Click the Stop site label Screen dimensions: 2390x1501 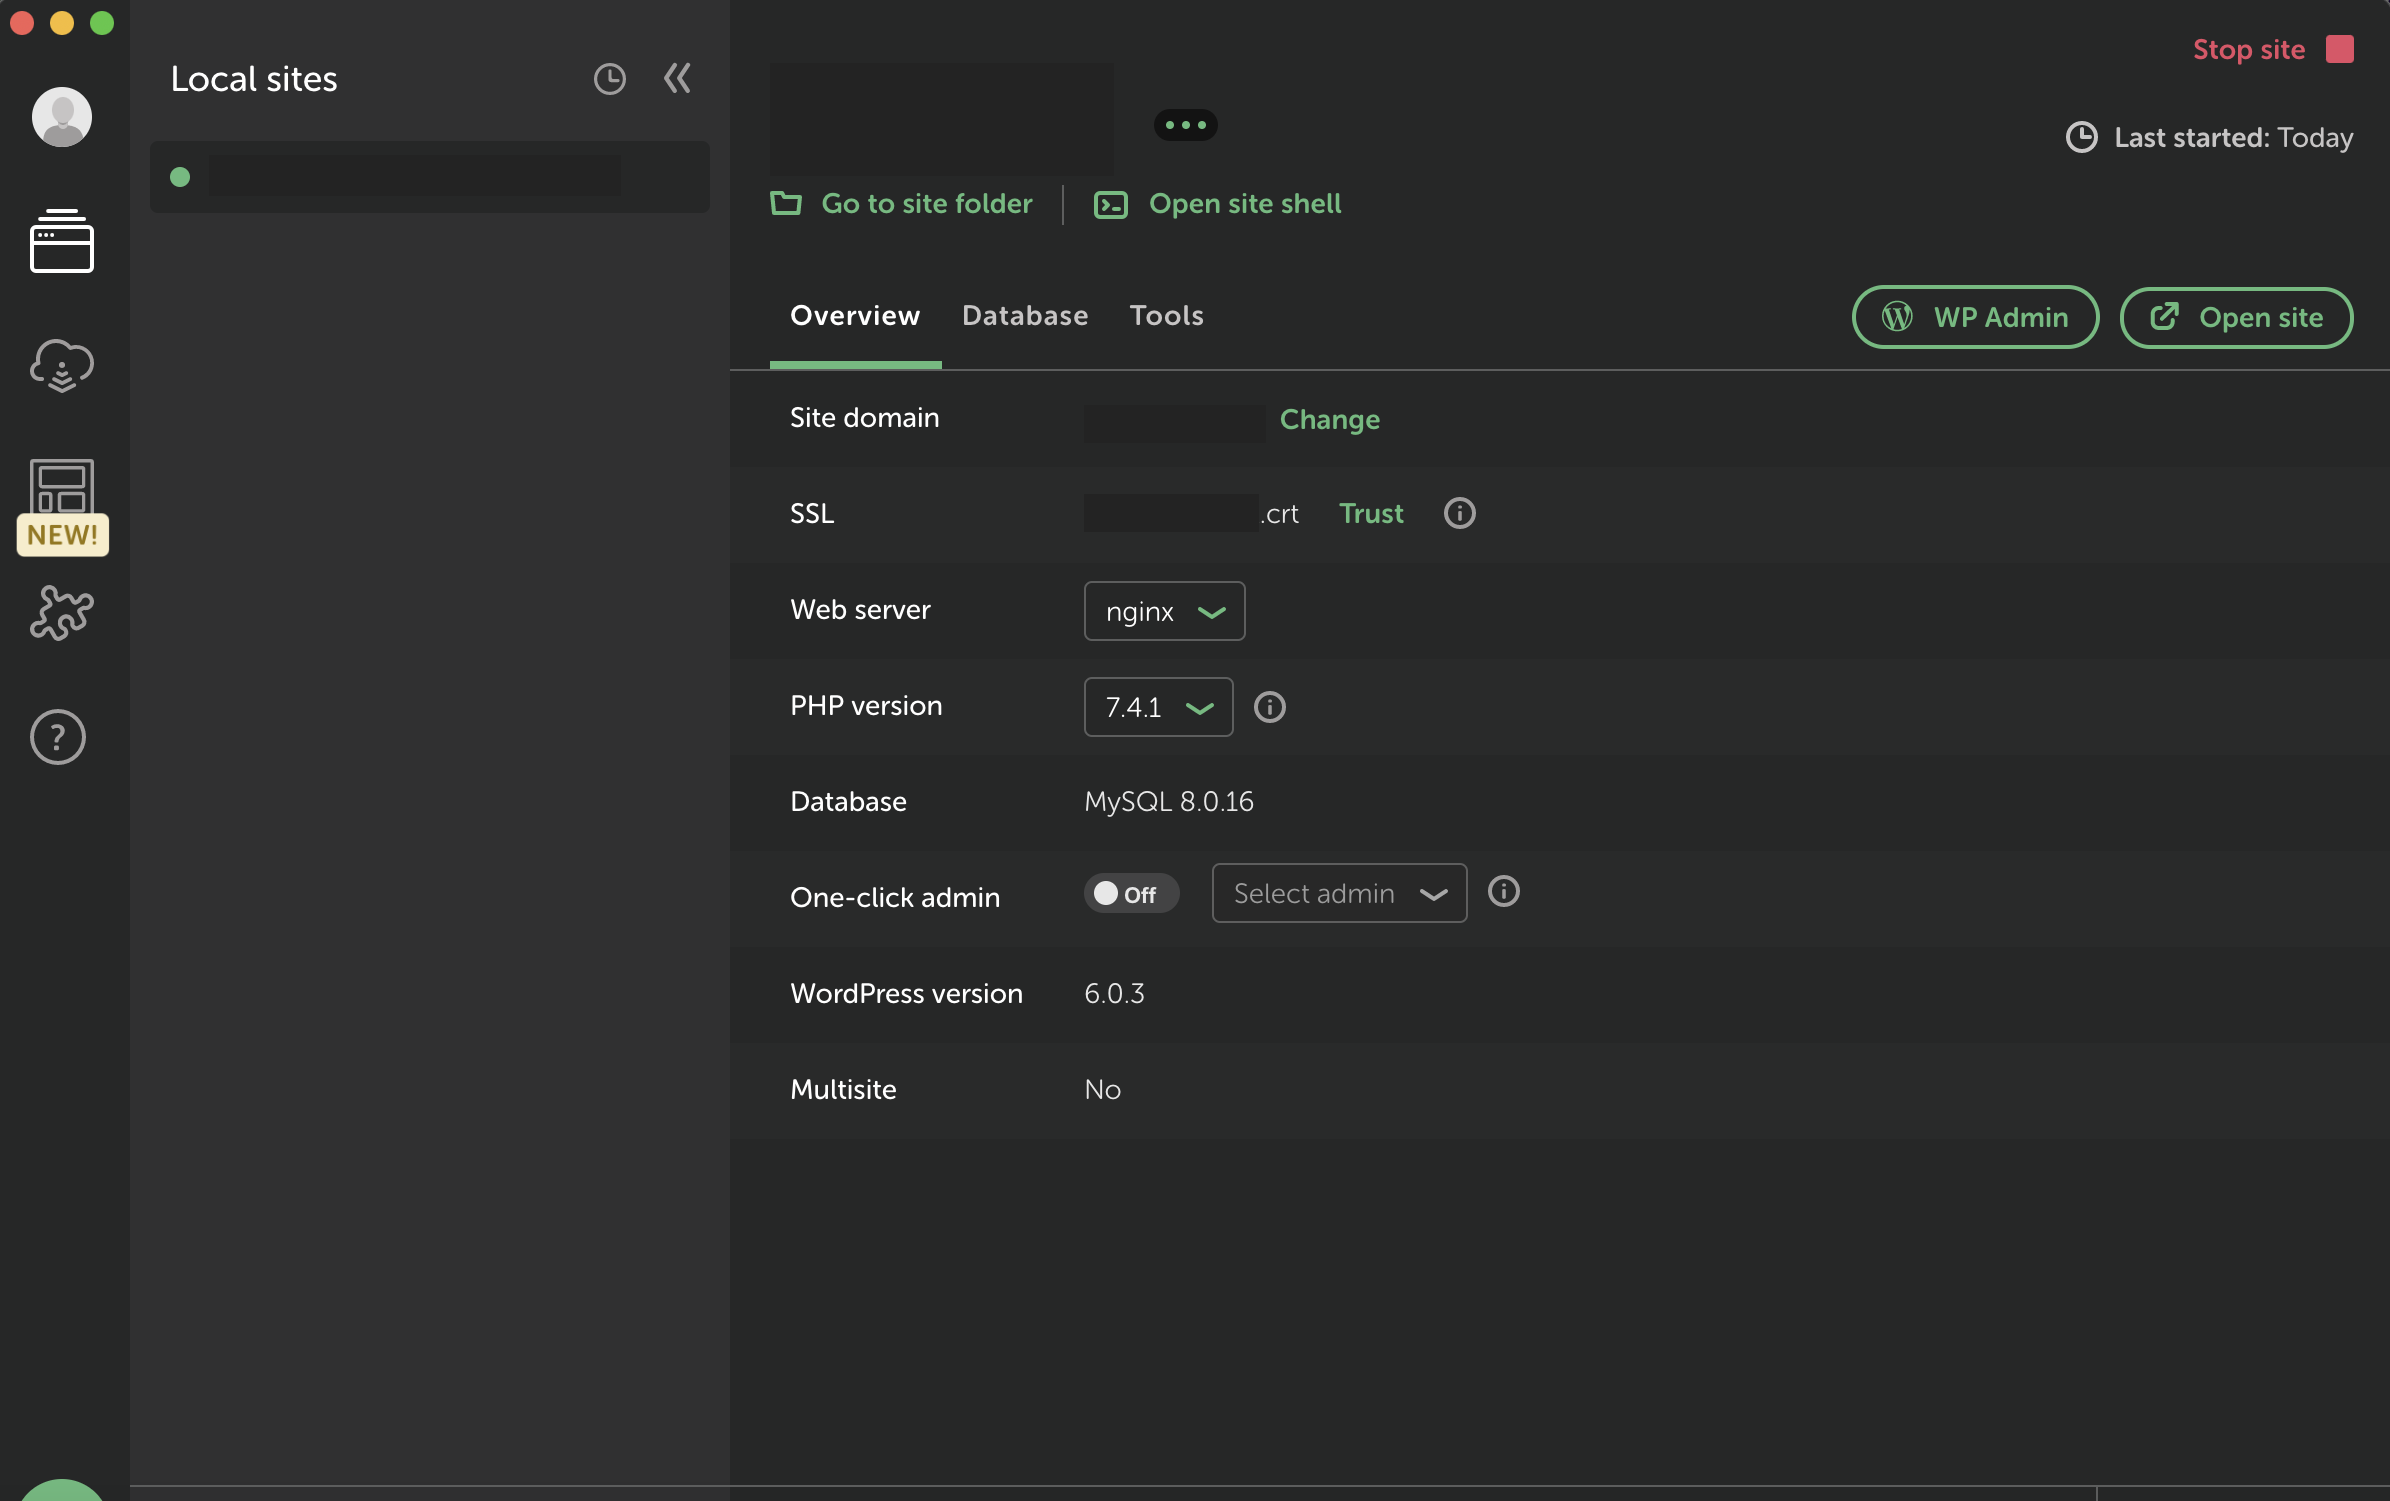2249,49
